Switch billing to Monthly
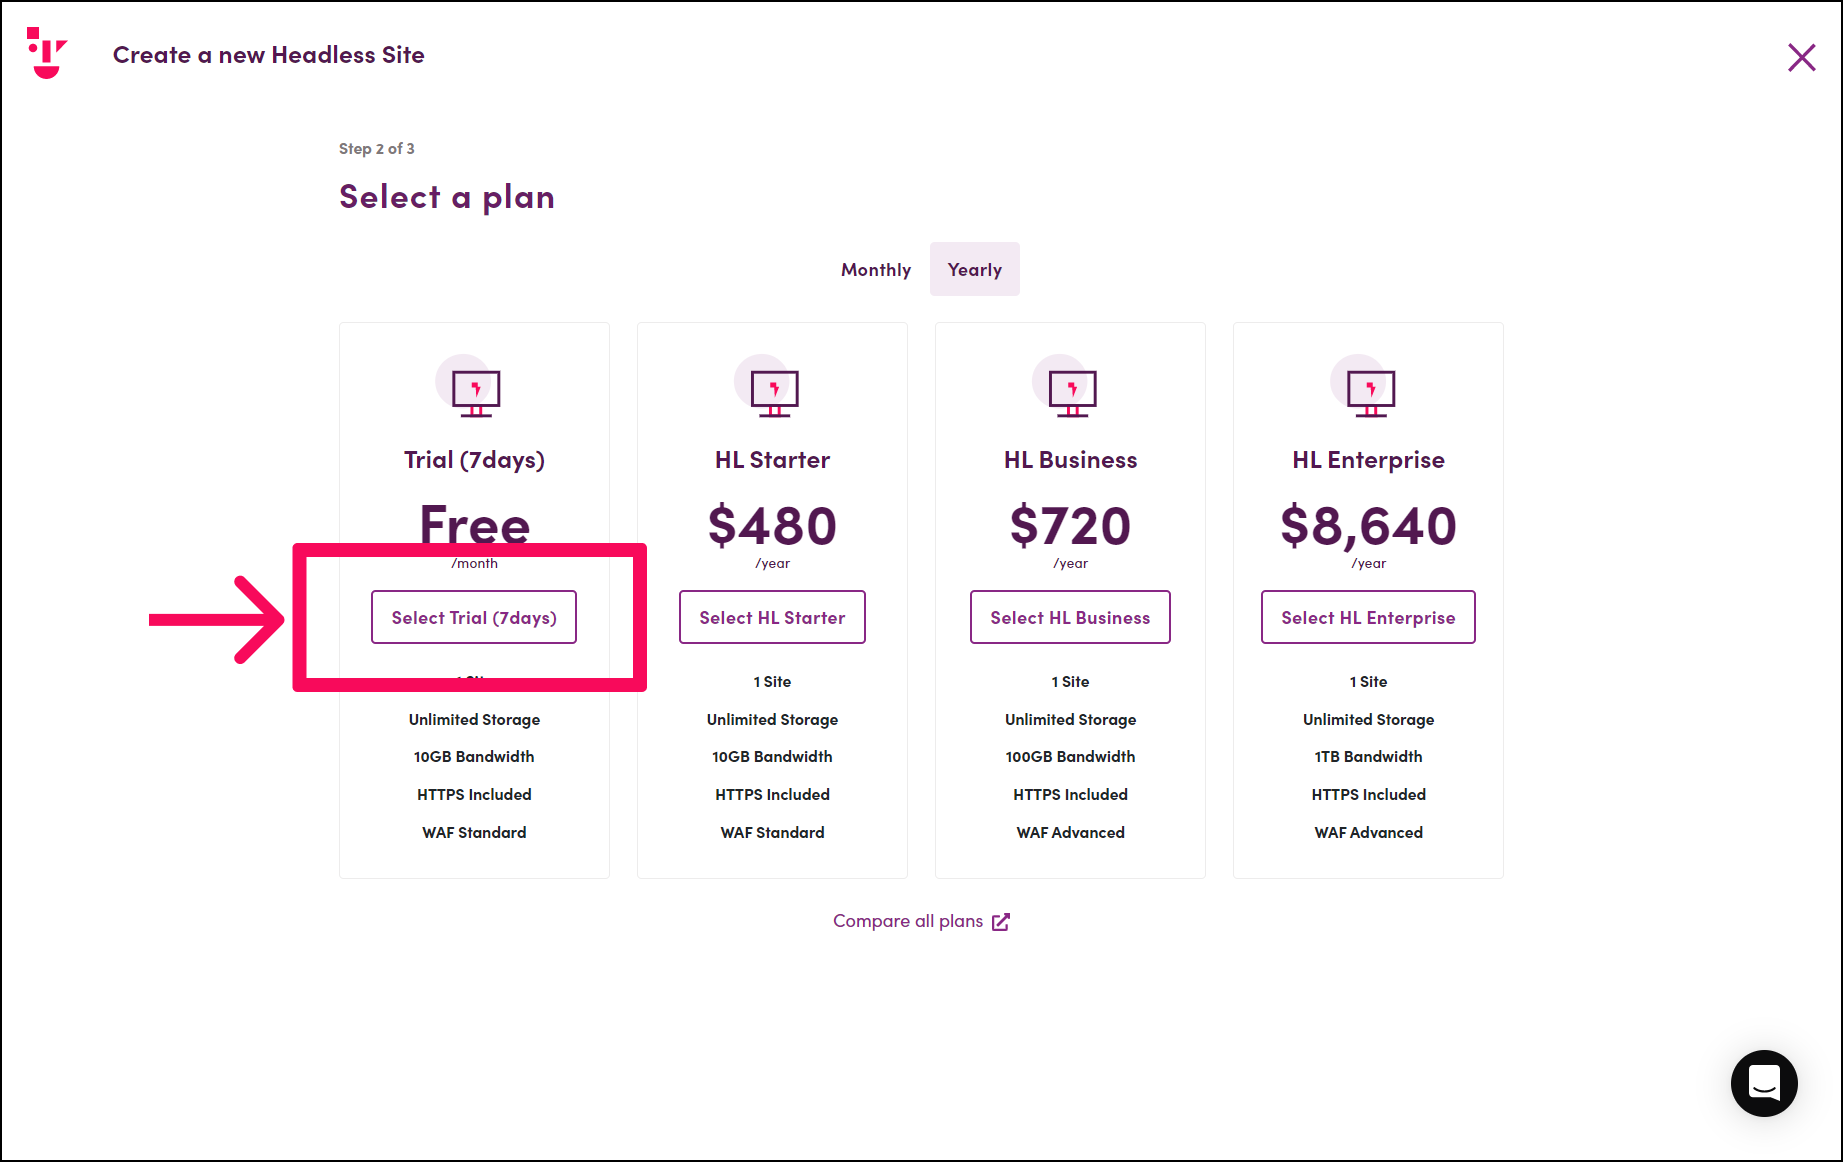This screenshot has width=1843, height=1162. (x=876, y=269)
